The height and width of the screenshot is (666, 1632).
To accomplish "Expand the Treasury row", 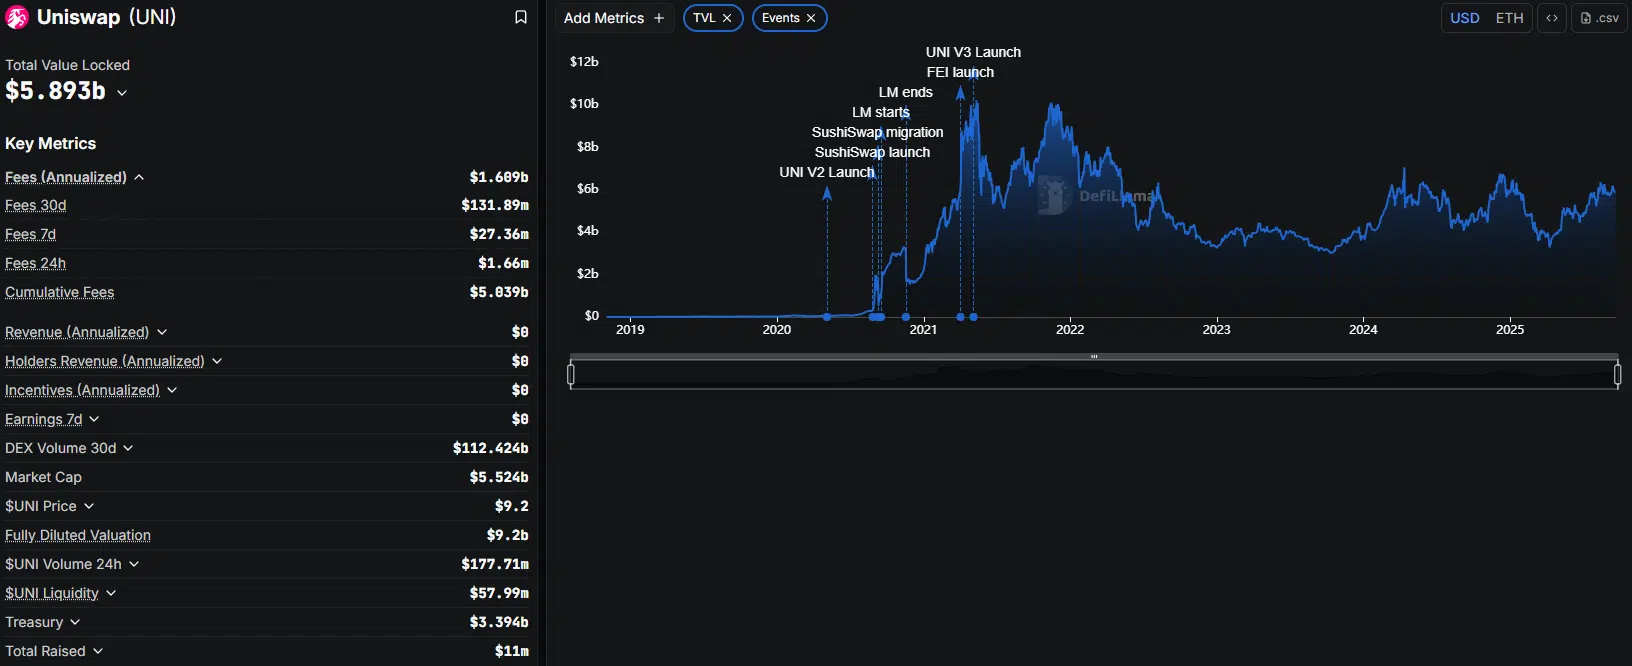I will pos(75,622).
